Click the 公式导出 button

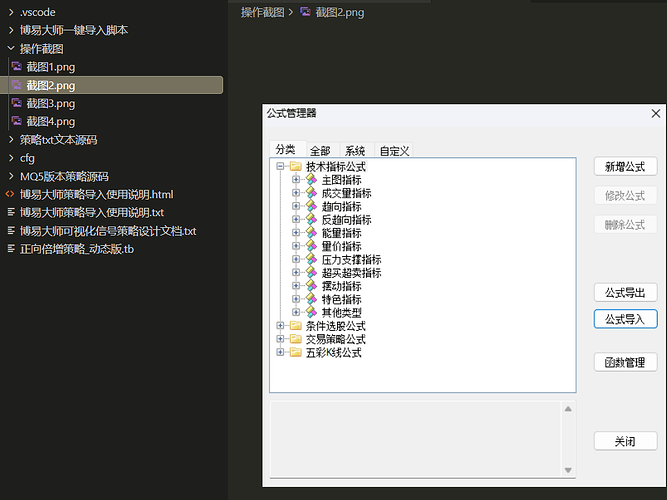click(x=625, y=293)
